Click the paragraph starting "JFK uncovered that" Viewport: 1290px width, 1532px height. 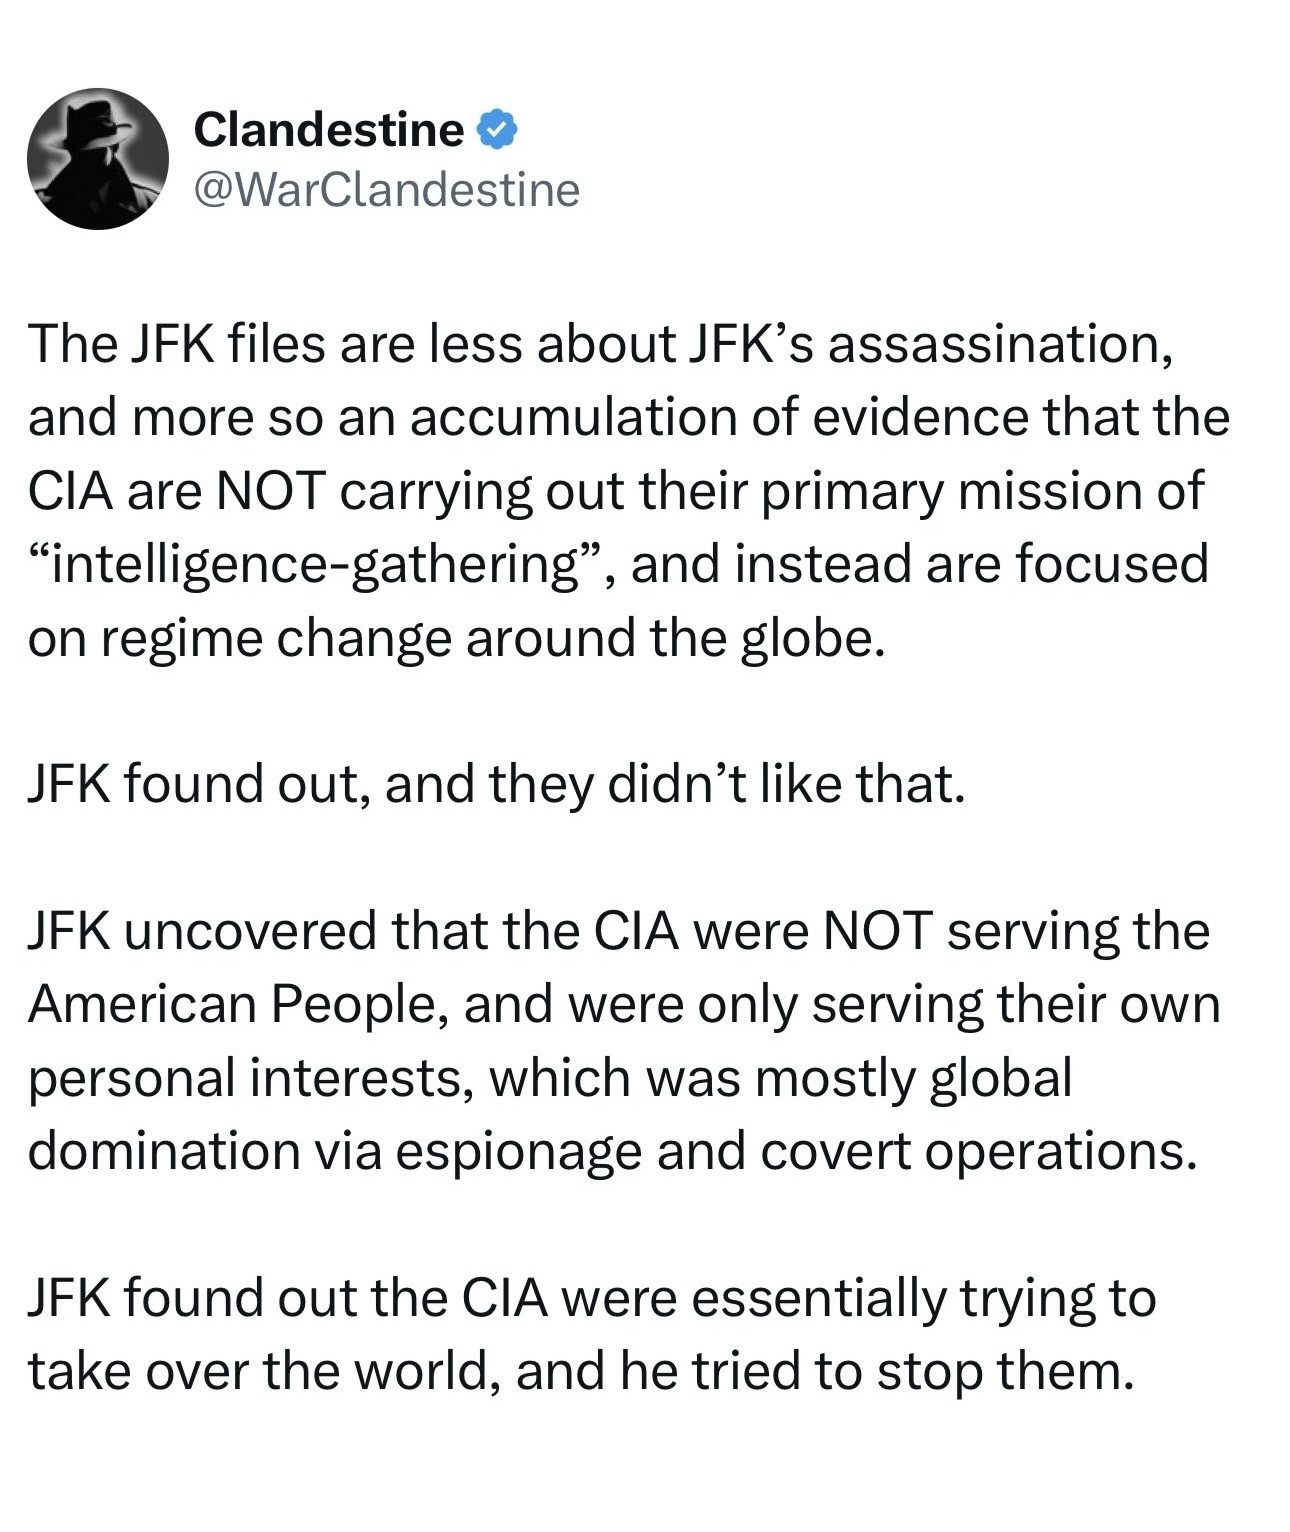tap(620, 1040)
